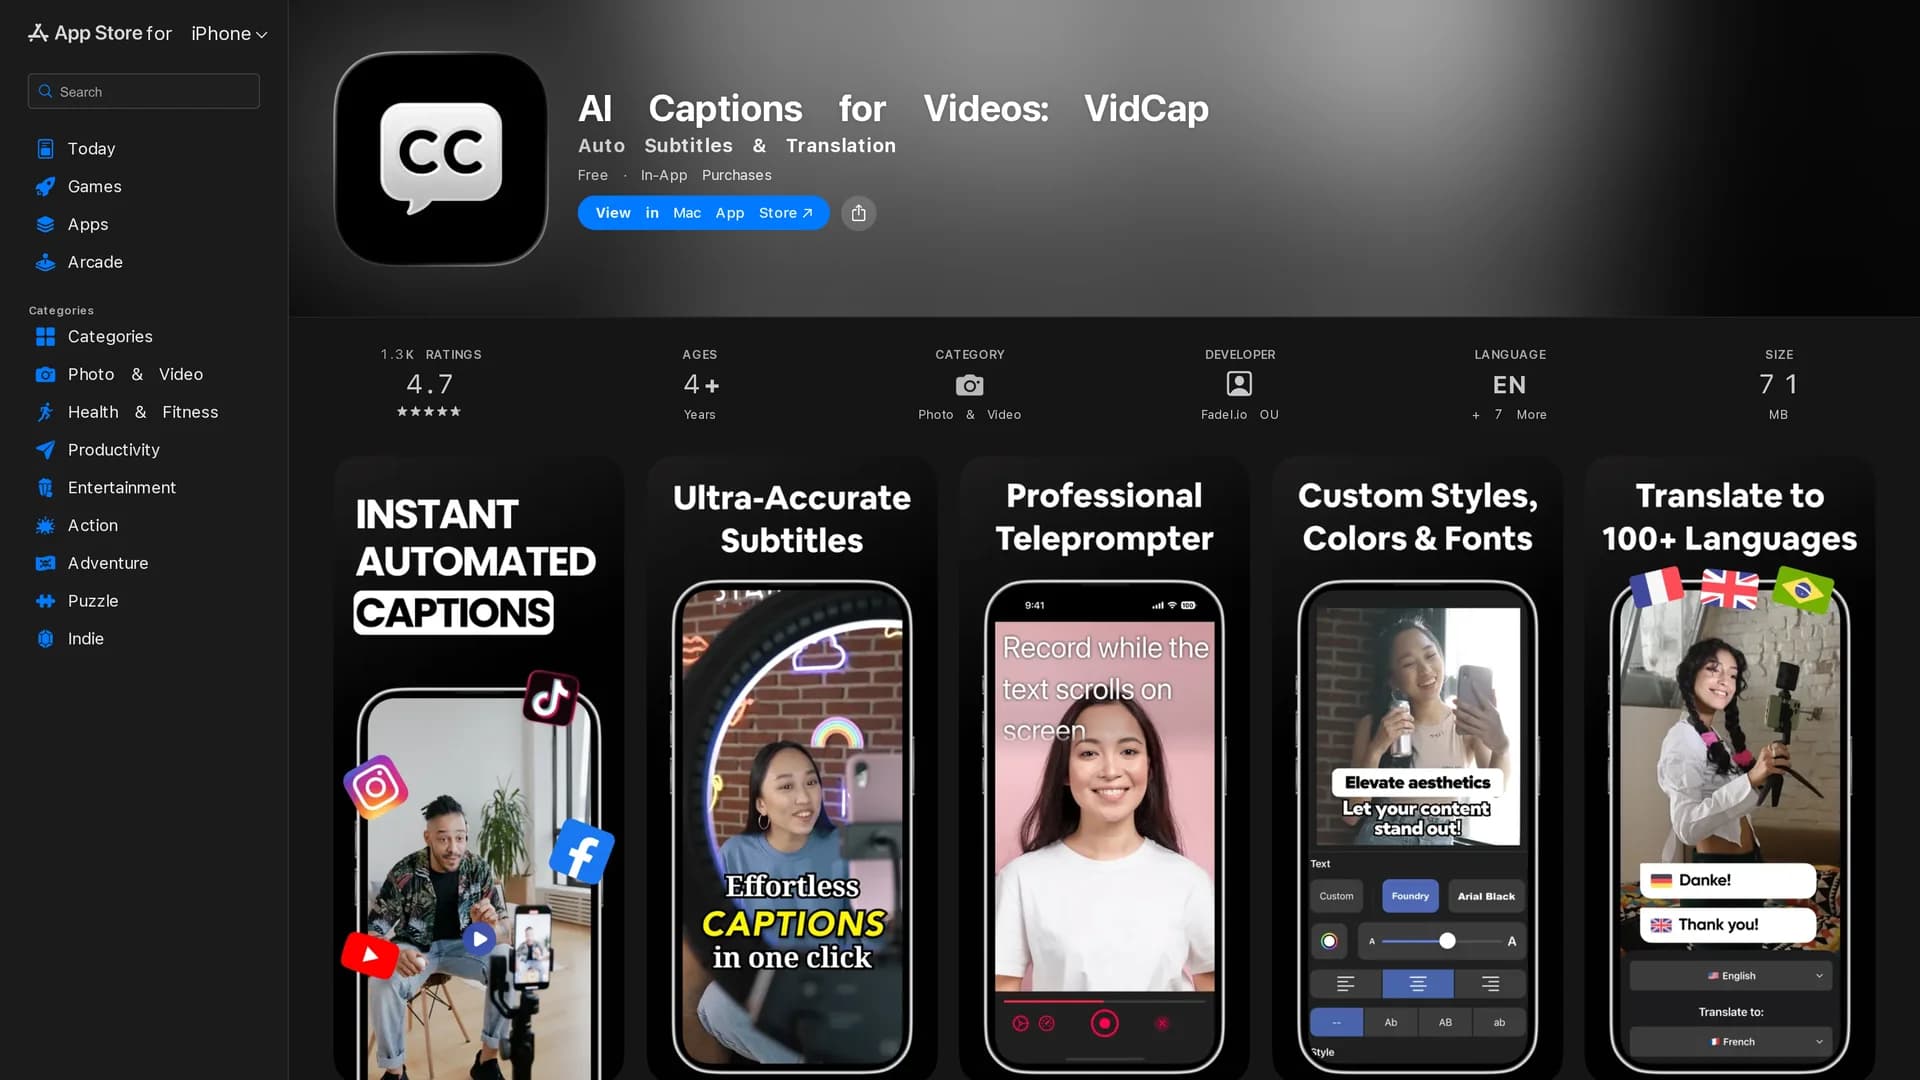Click the In-App Purchases text
Viewport: 1920px width, 1080px height.
click(706, 175)
